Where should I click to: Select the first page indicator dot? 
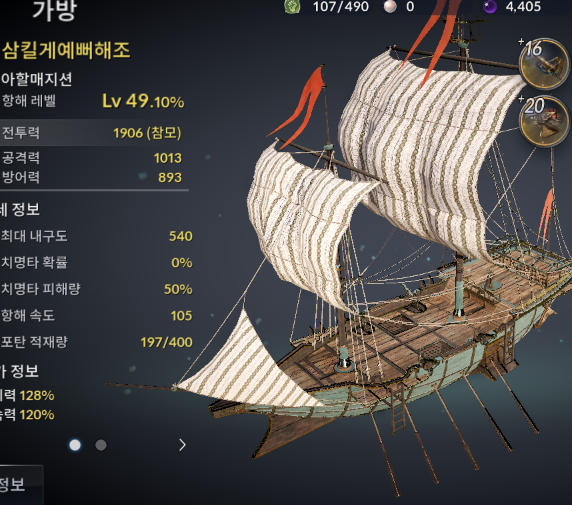[x=75, y=445]
